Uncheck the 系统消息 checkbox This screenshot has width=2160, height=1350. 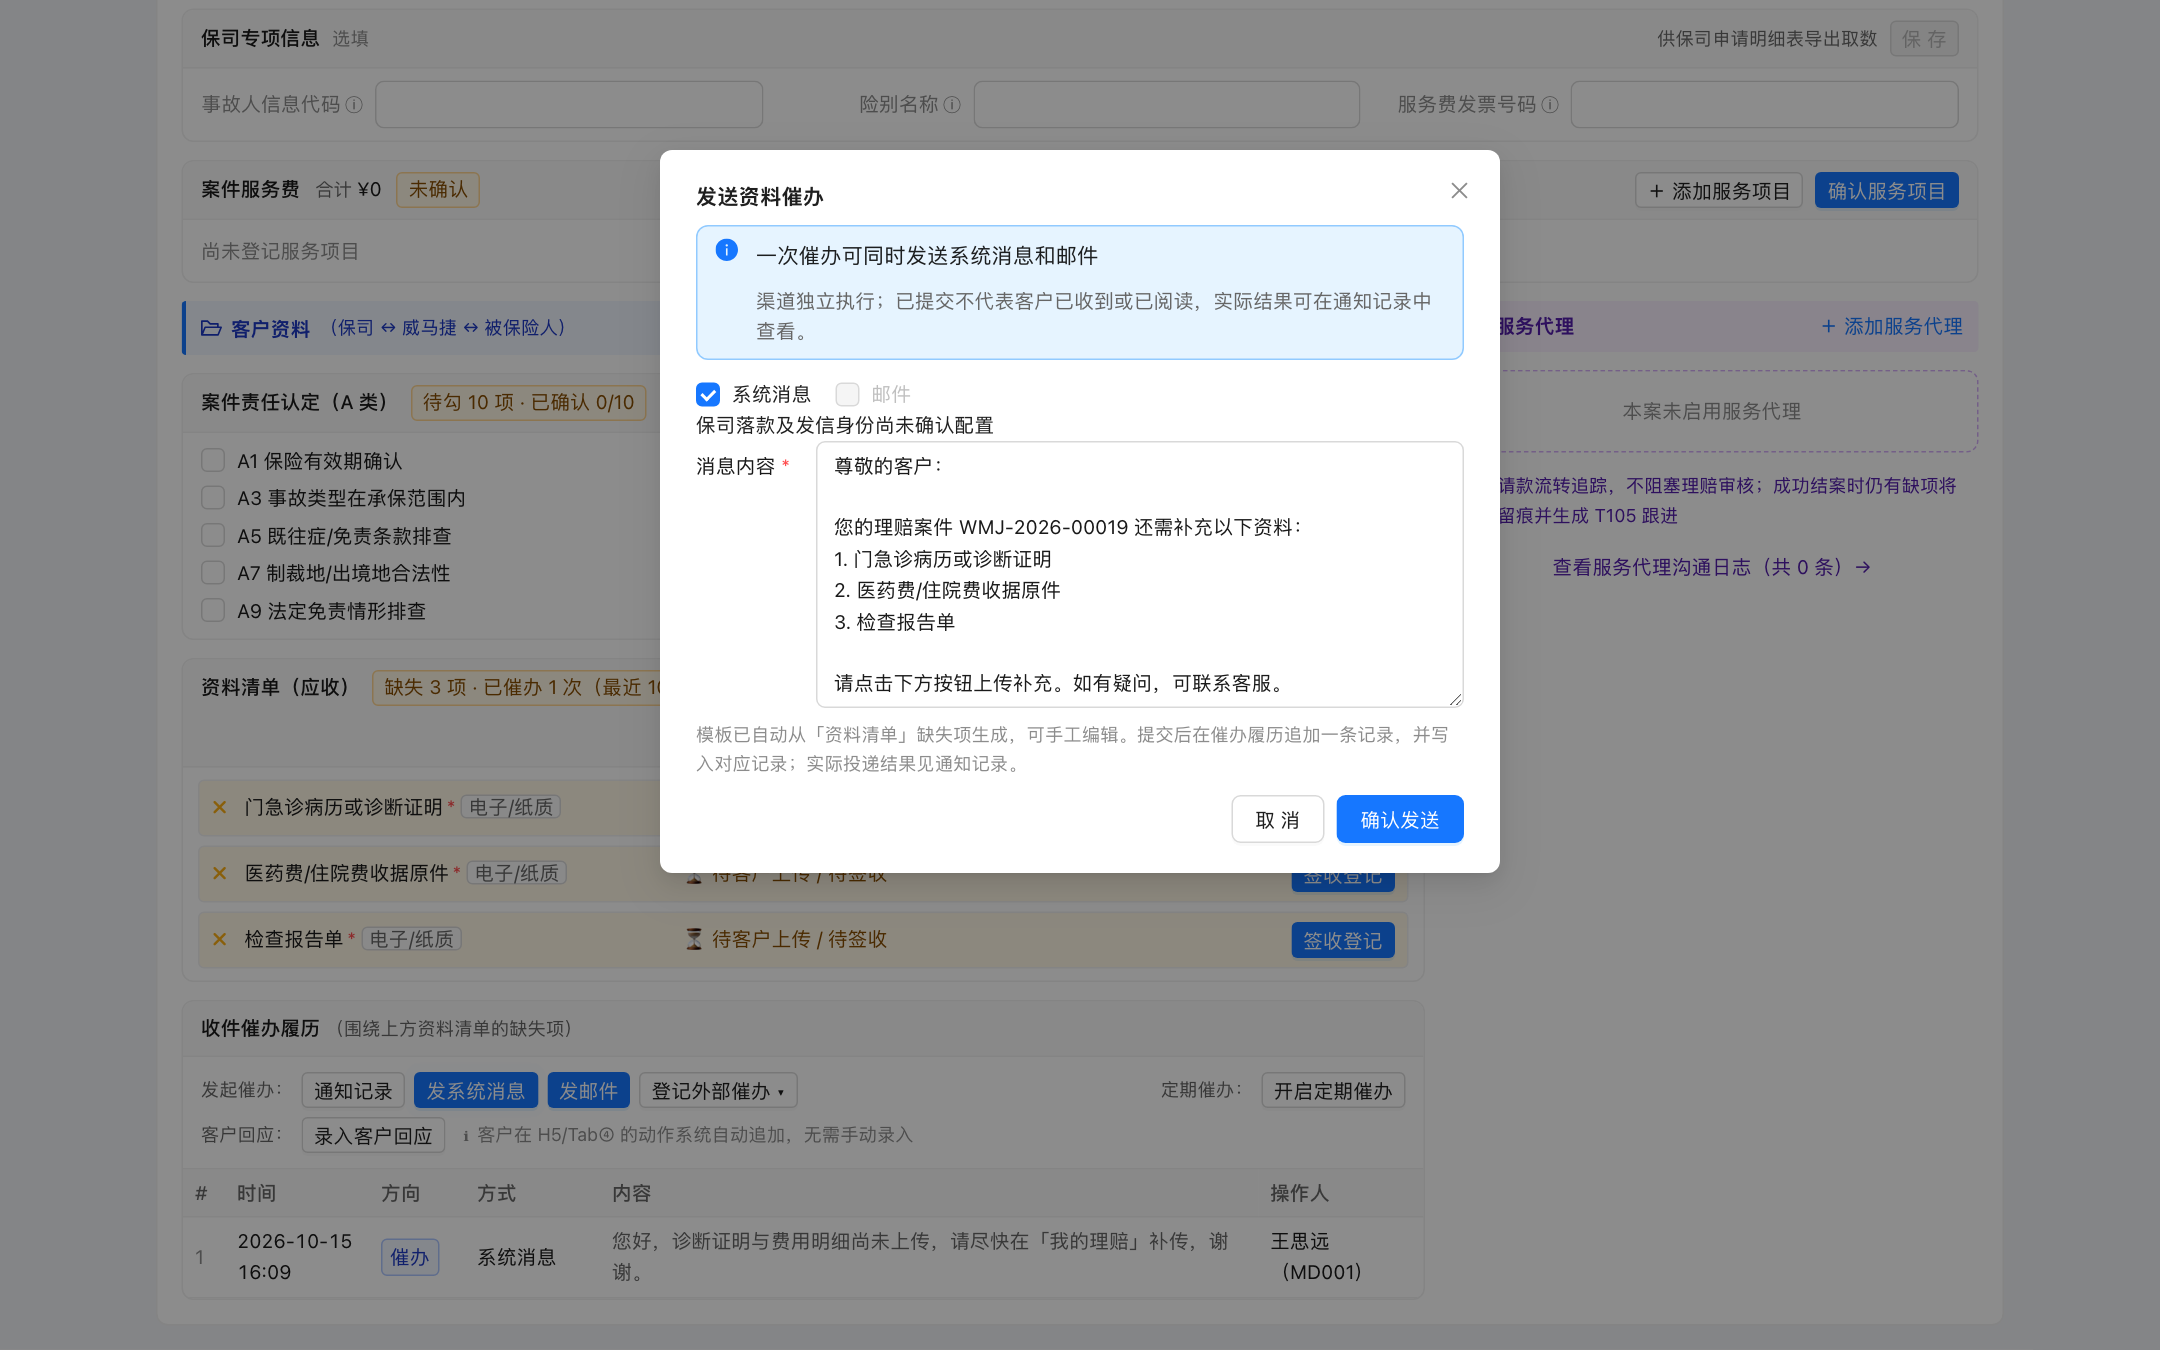click(708, 394)
